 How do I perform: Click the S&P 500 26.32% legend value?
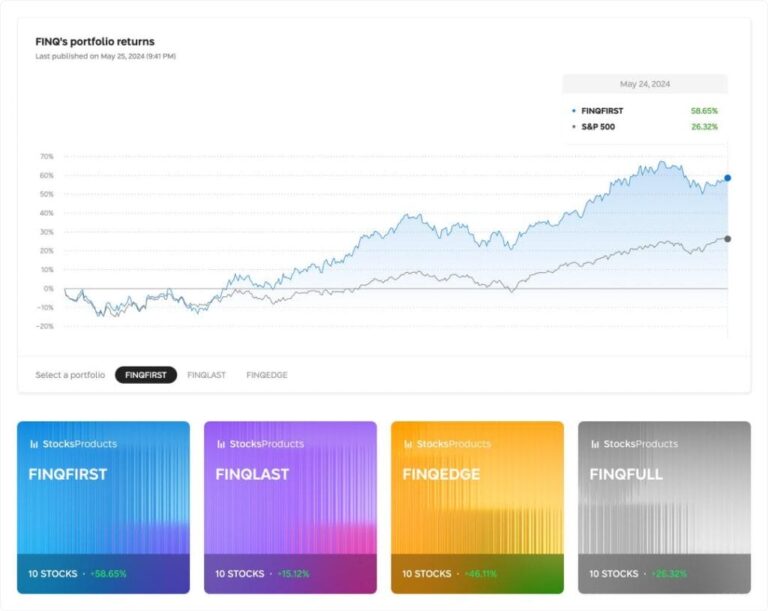[x=704, y=127]
